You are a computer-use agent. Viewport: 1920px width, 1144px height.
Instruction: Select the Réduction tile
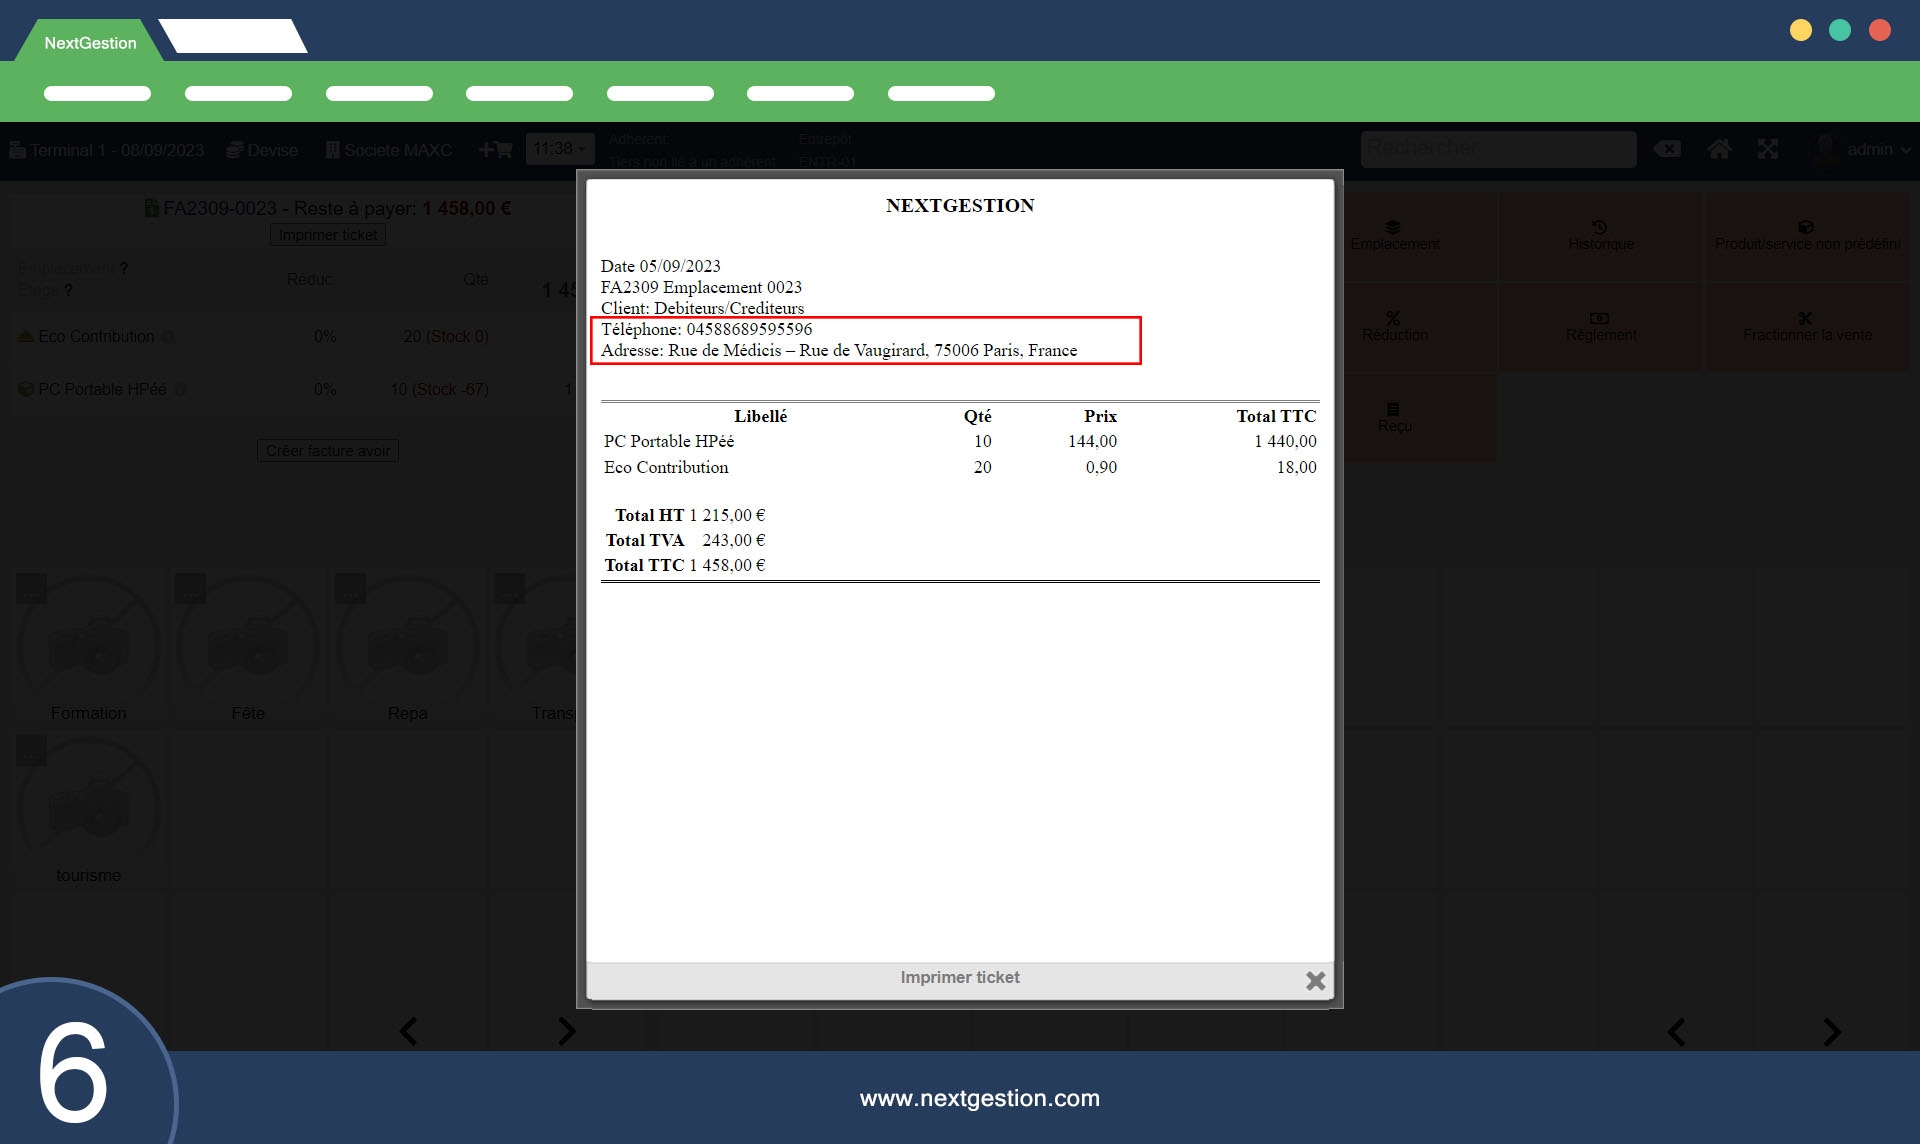1394,327
